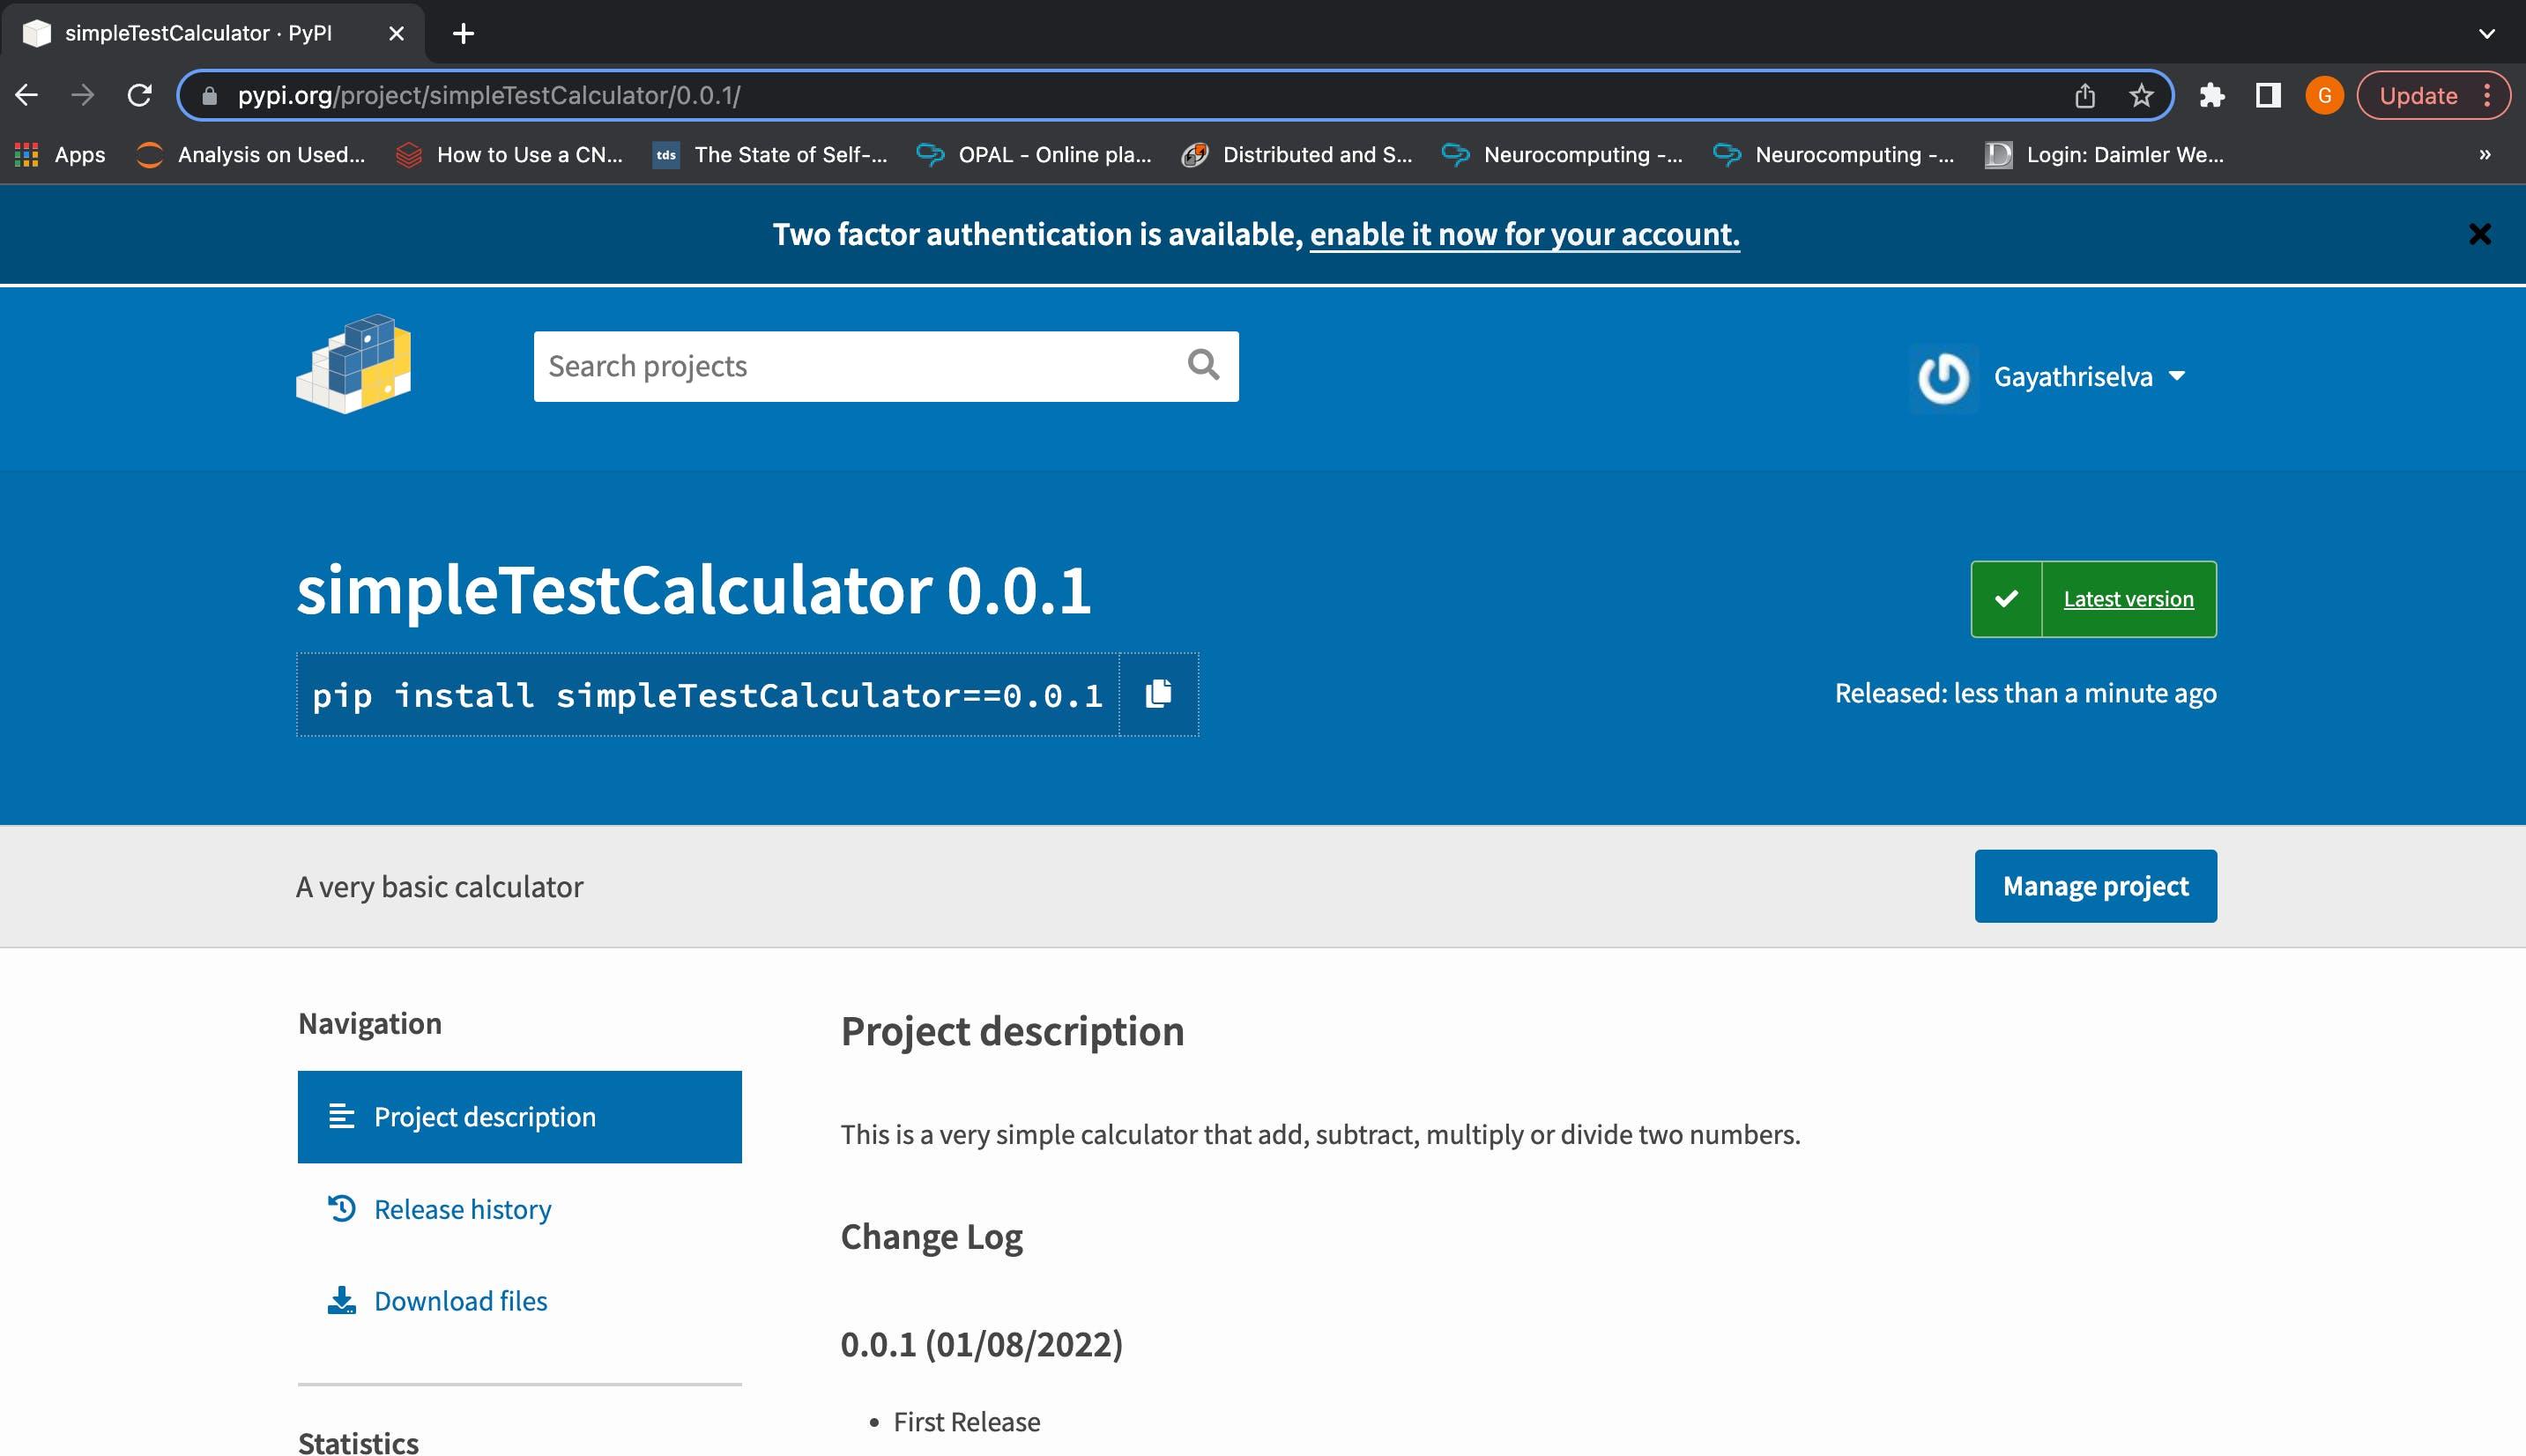Click the Manage project button
The image size is (2526, 1456).
click(2095, 886)
